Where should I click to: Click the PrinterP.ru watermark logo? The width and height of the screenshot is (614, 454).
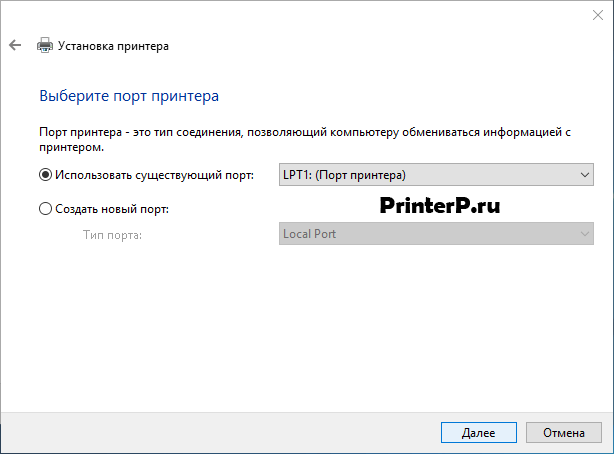[440, 205]
